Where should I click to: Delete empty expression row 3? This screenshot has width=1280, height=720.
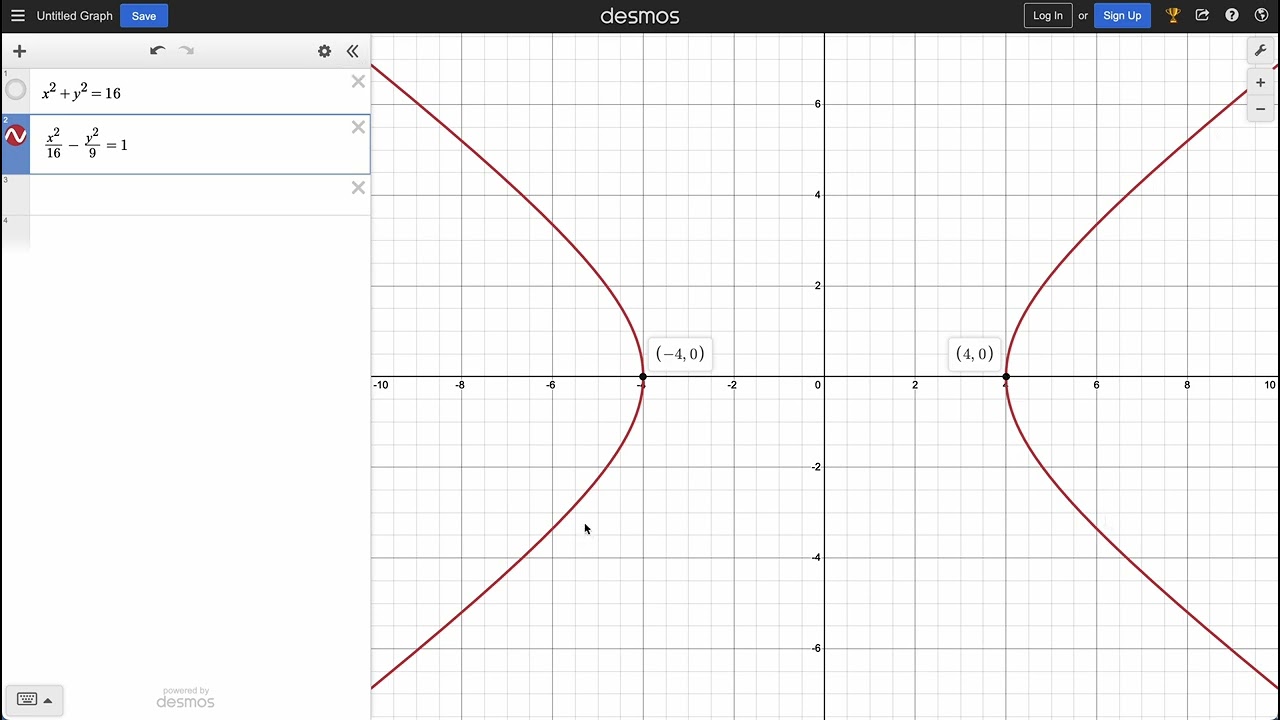point(358,188)
